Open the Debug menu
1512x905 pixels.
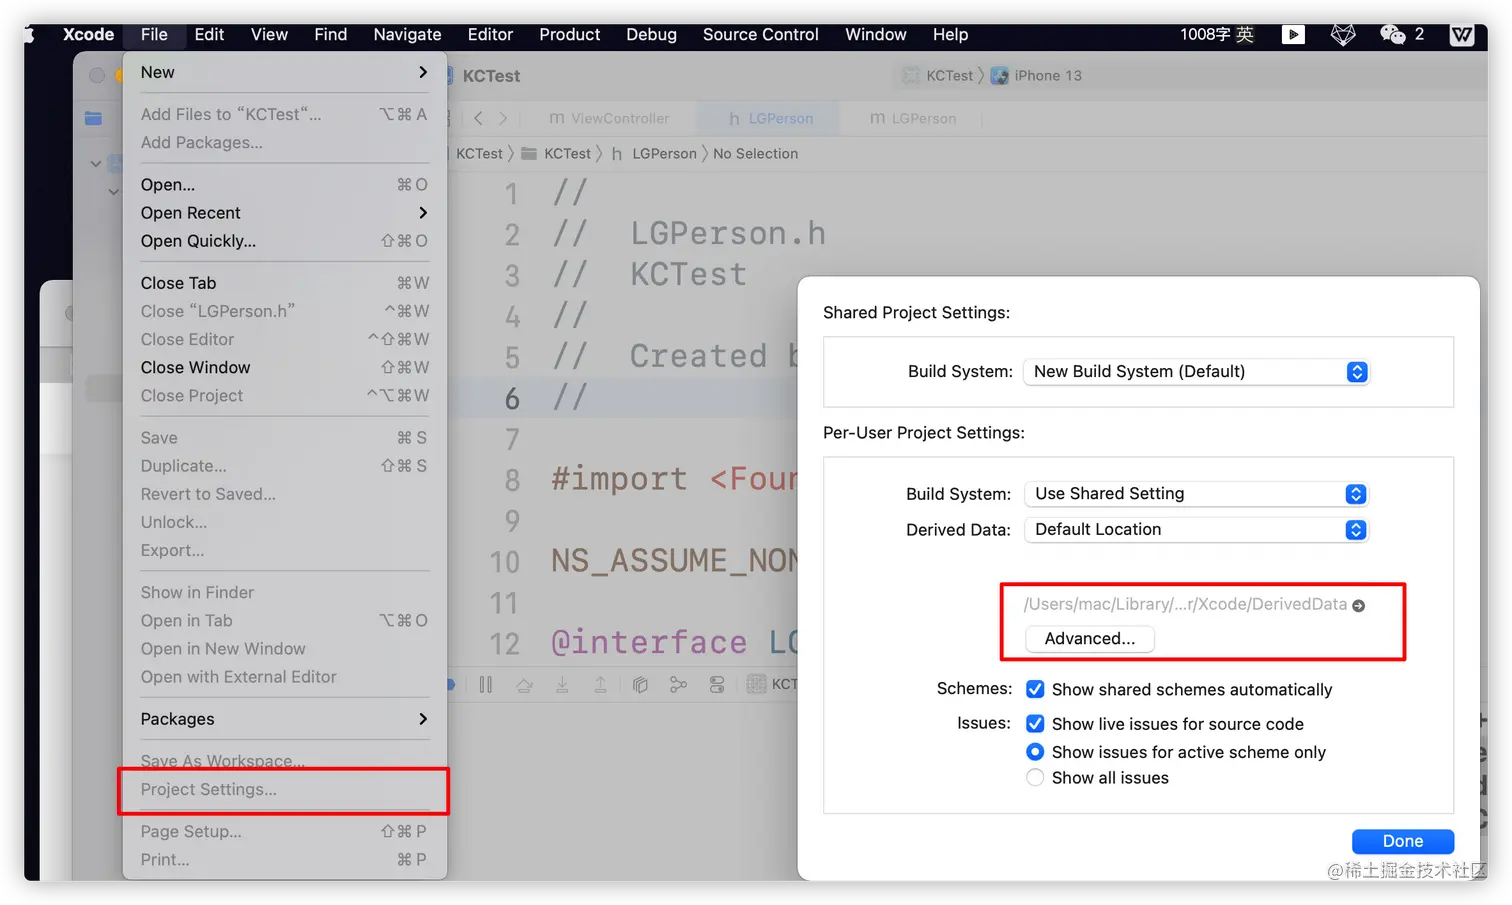651,34
